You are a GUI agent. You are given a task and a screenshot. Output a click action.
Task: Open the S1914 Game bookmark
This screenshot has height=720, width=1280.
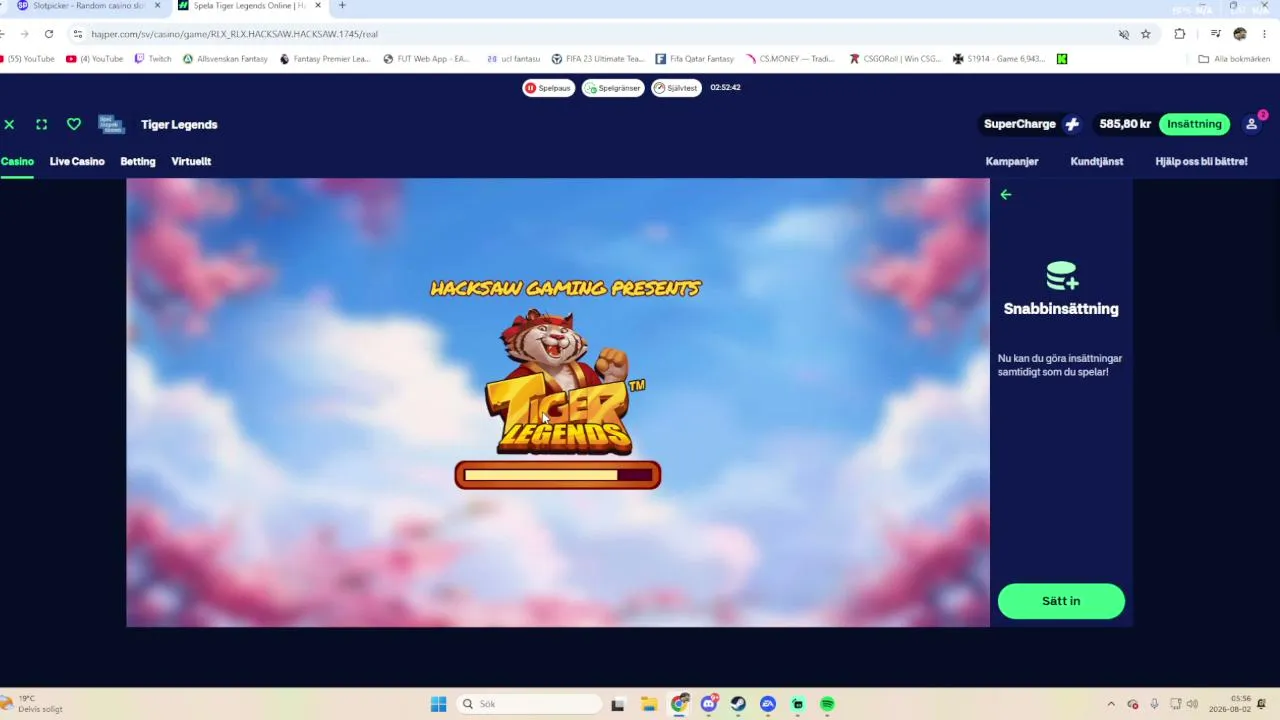point(999,59)
